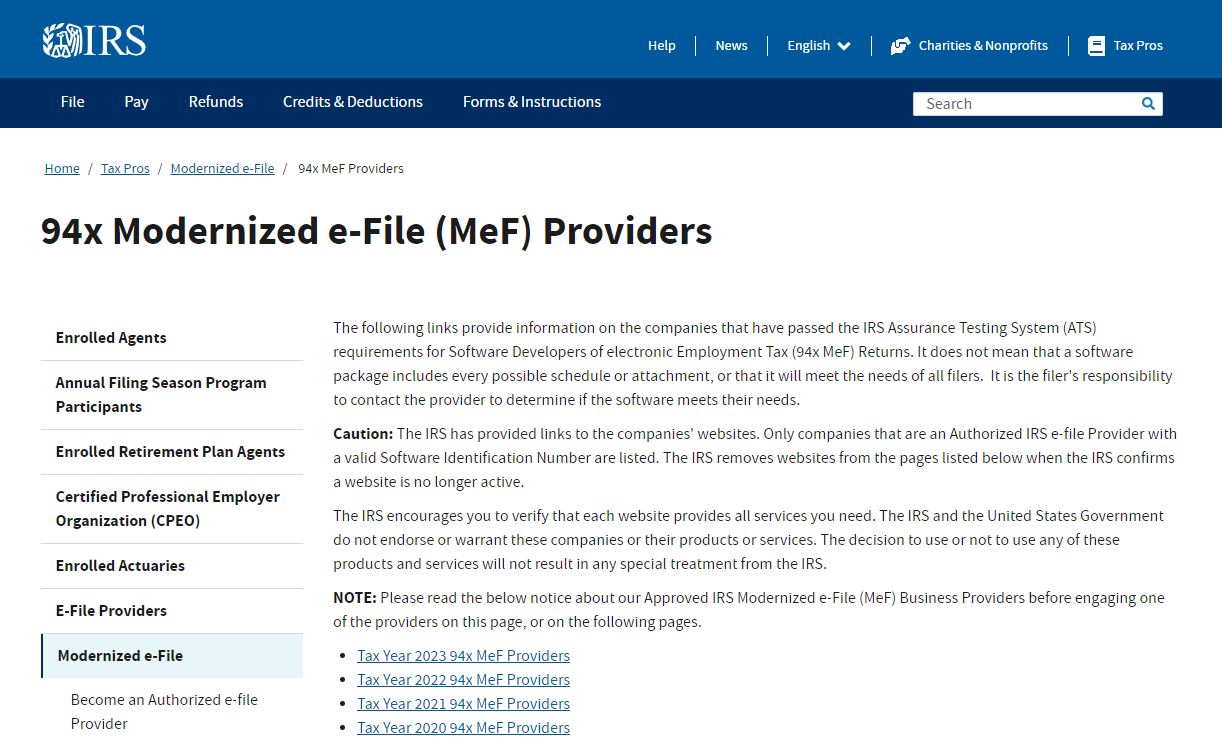The width and height of the screenshot is (1222, 756).
Task: Open Tax Year 2021 94x MeF Providers
Action: [x=463, y=704]
